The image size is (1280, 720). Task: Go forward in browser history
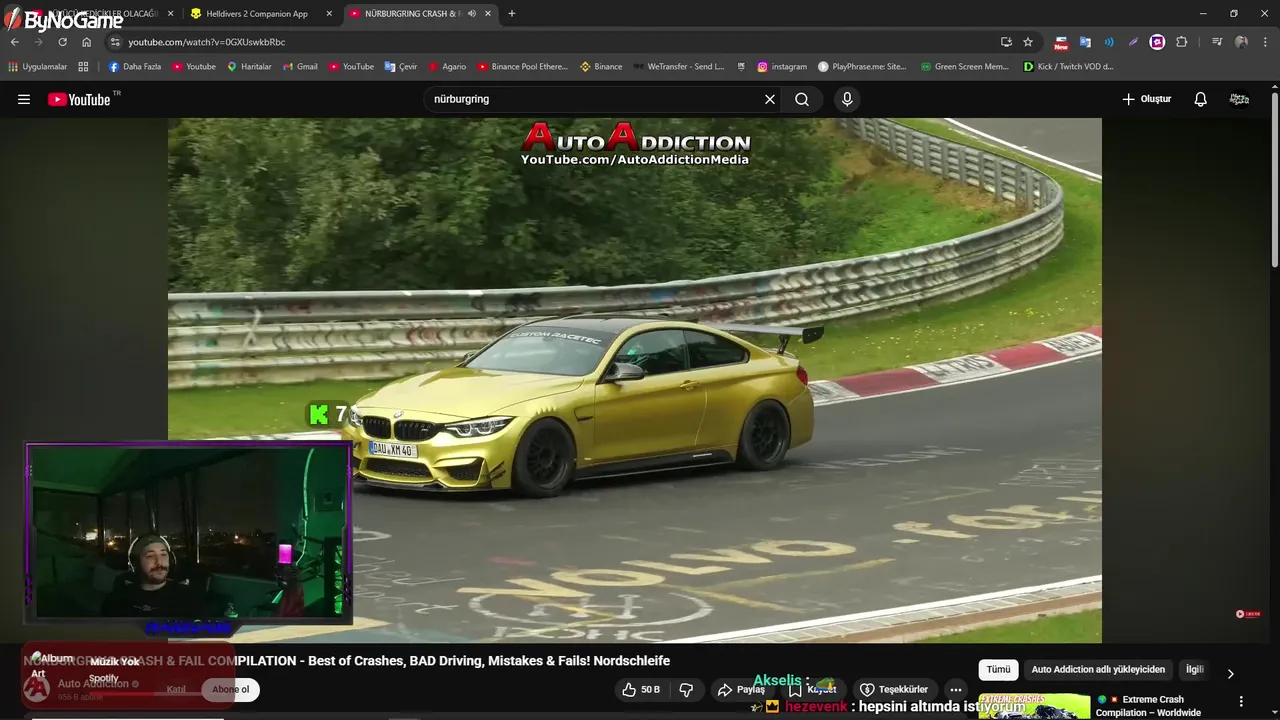[38, 42]
